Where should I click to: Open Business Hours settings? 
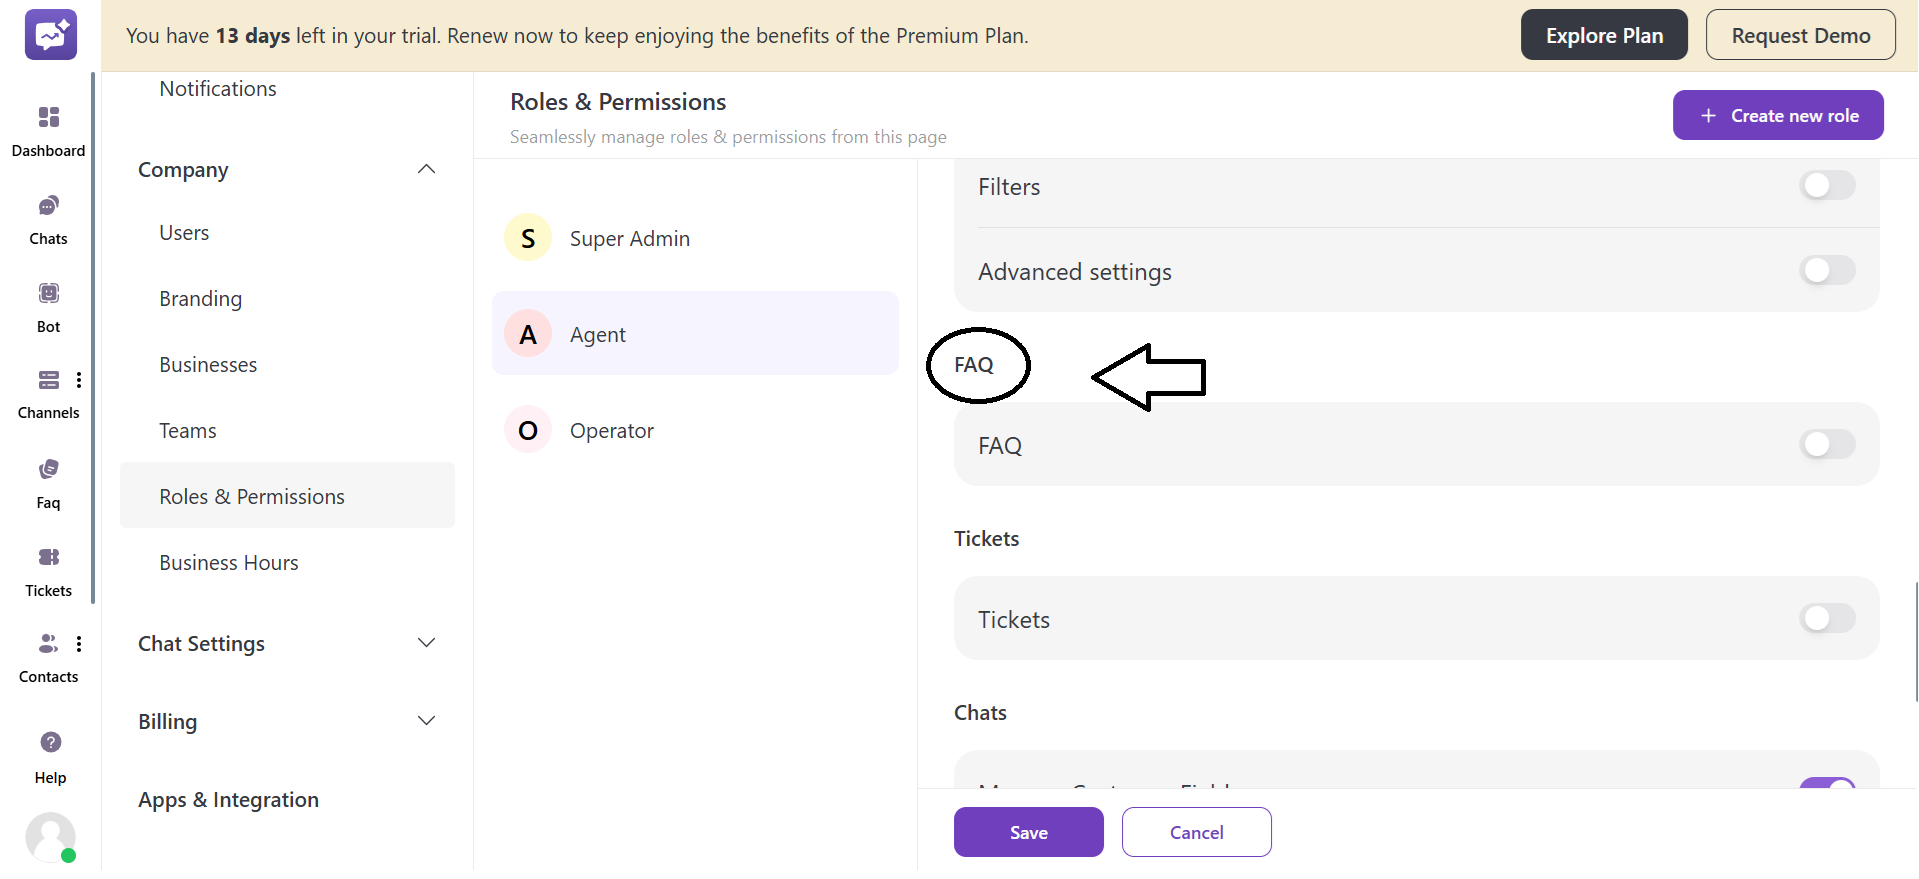pos(228,562)
